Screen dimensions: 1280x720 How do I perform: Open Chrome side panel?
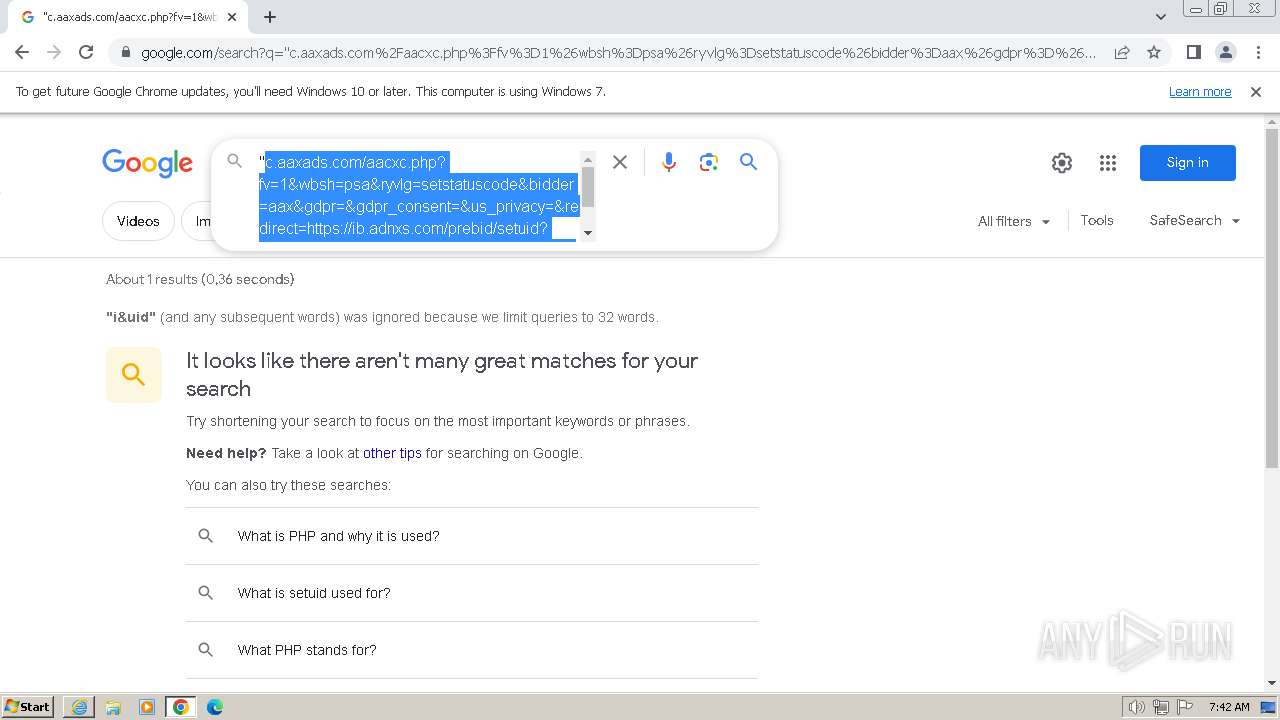1193,52
